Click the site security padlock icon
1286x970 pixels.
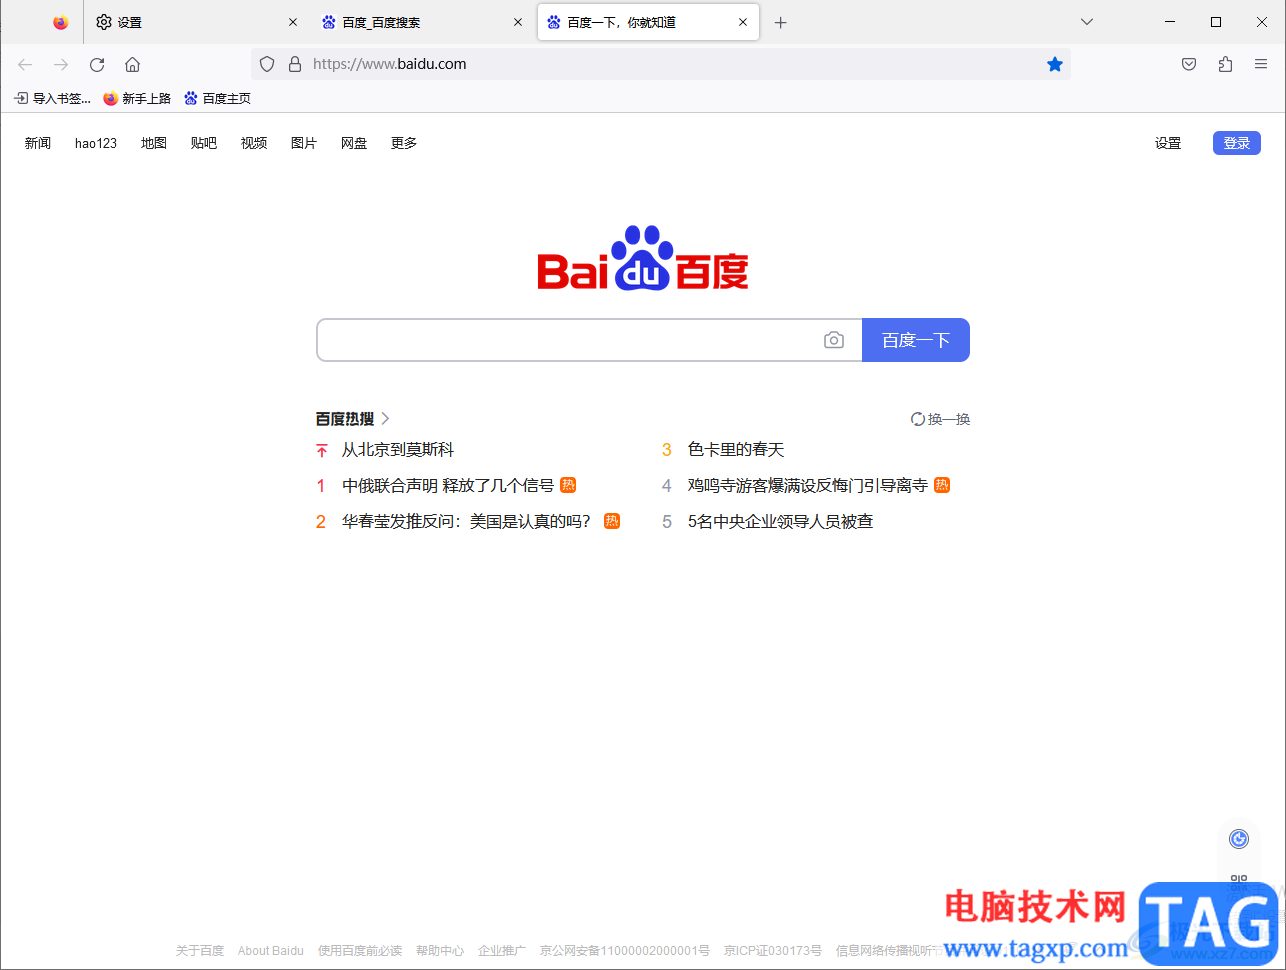coord(295,64)
